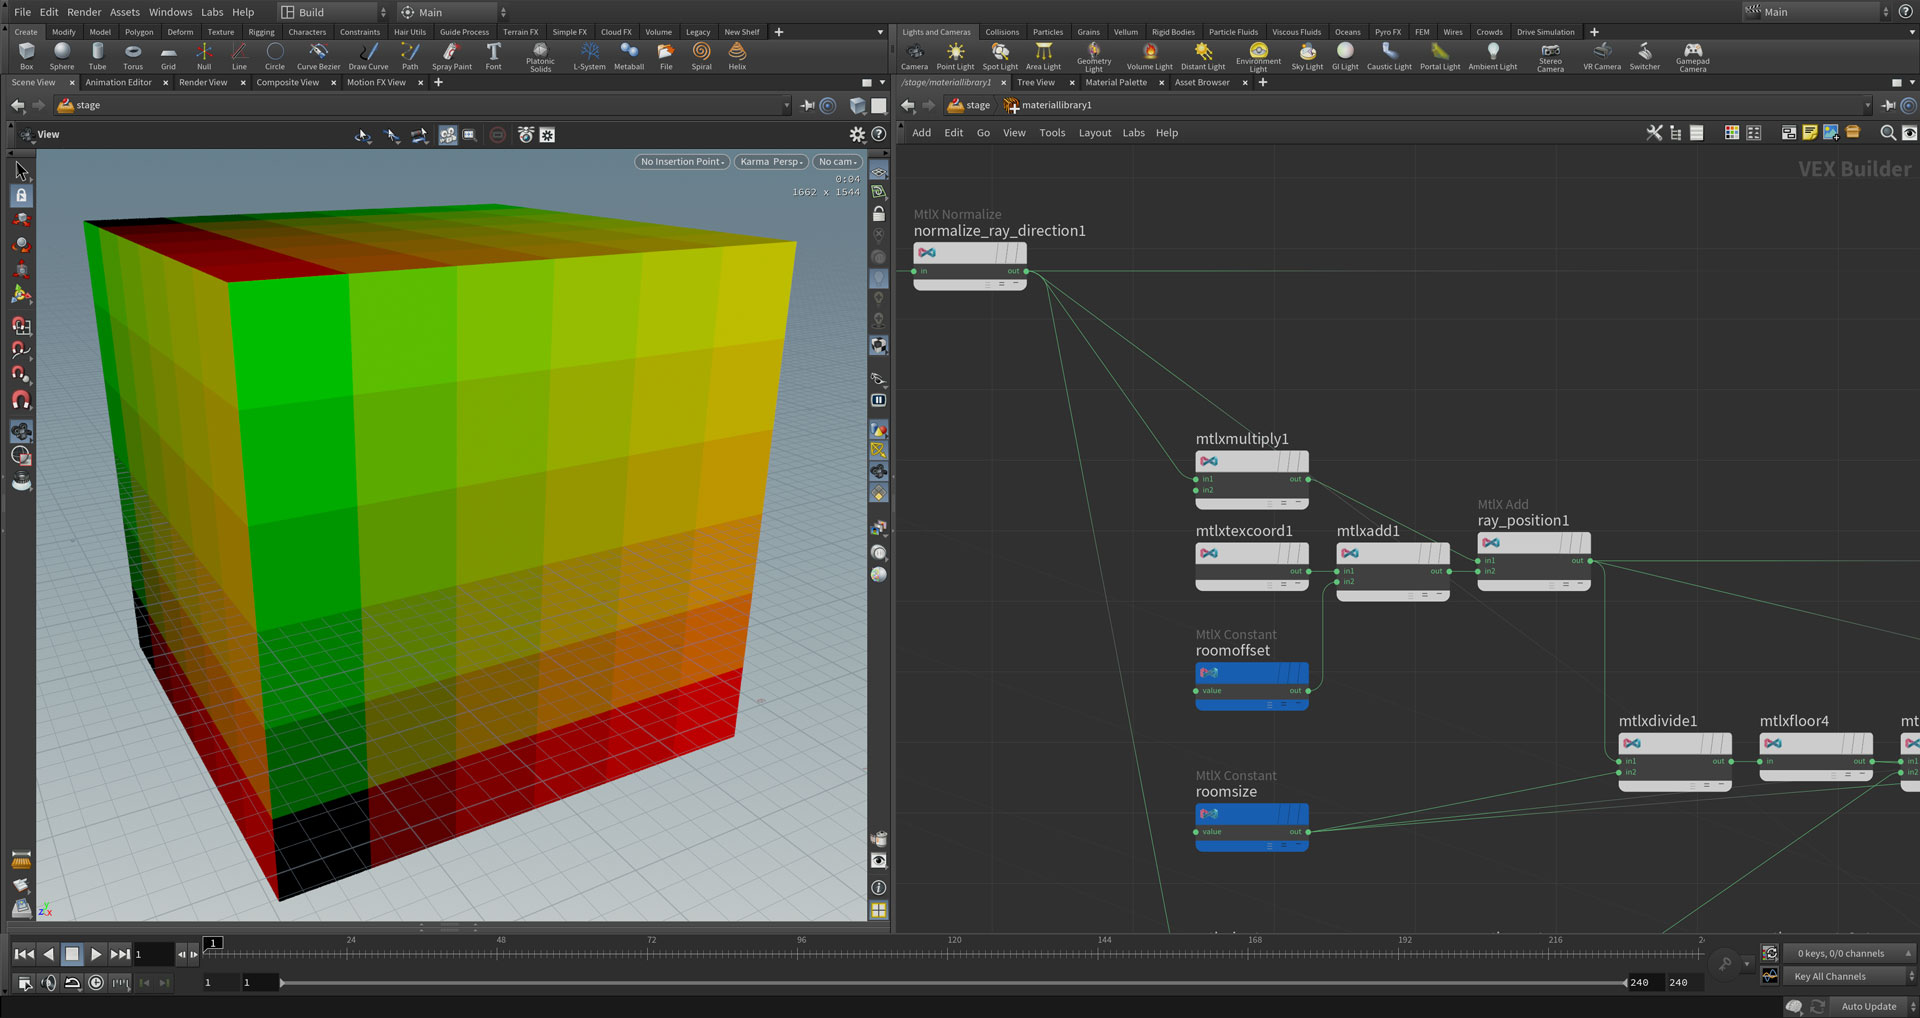The image size is (1920, 1018).
Task: Click the frame 1 timeline marker
Action: (x=213, y=942)
